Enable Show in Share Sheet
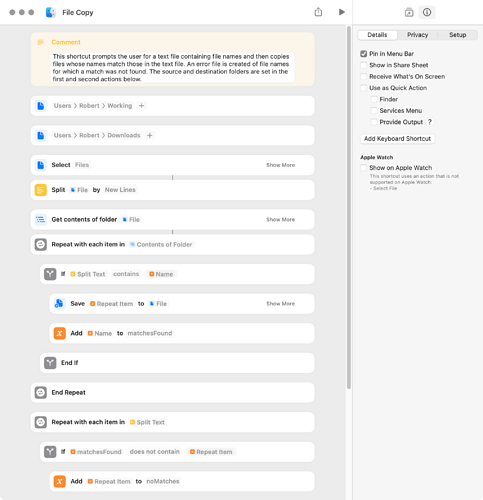Viewport: 483px width, 500px height. (364, 65)
